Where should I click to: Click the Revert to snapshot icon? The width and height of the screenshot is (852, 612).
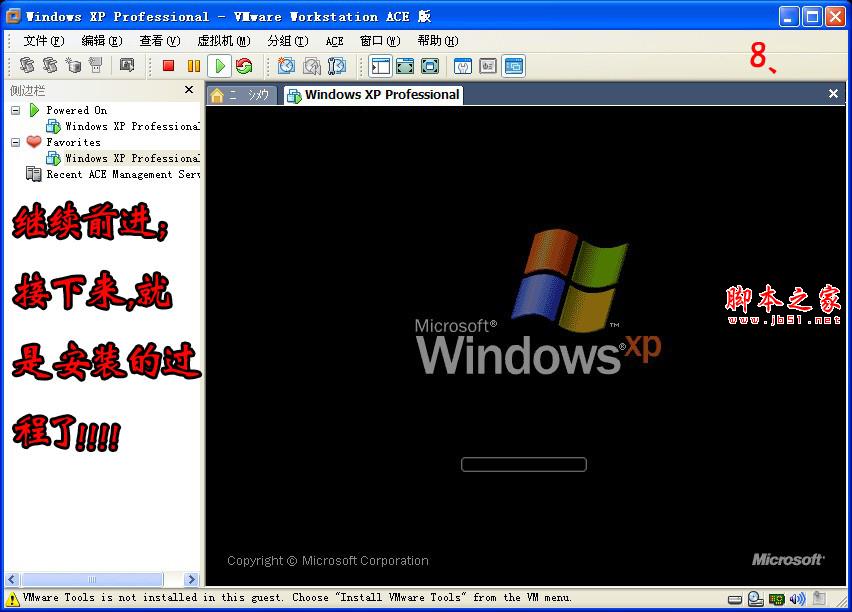(x=312, y=66)
